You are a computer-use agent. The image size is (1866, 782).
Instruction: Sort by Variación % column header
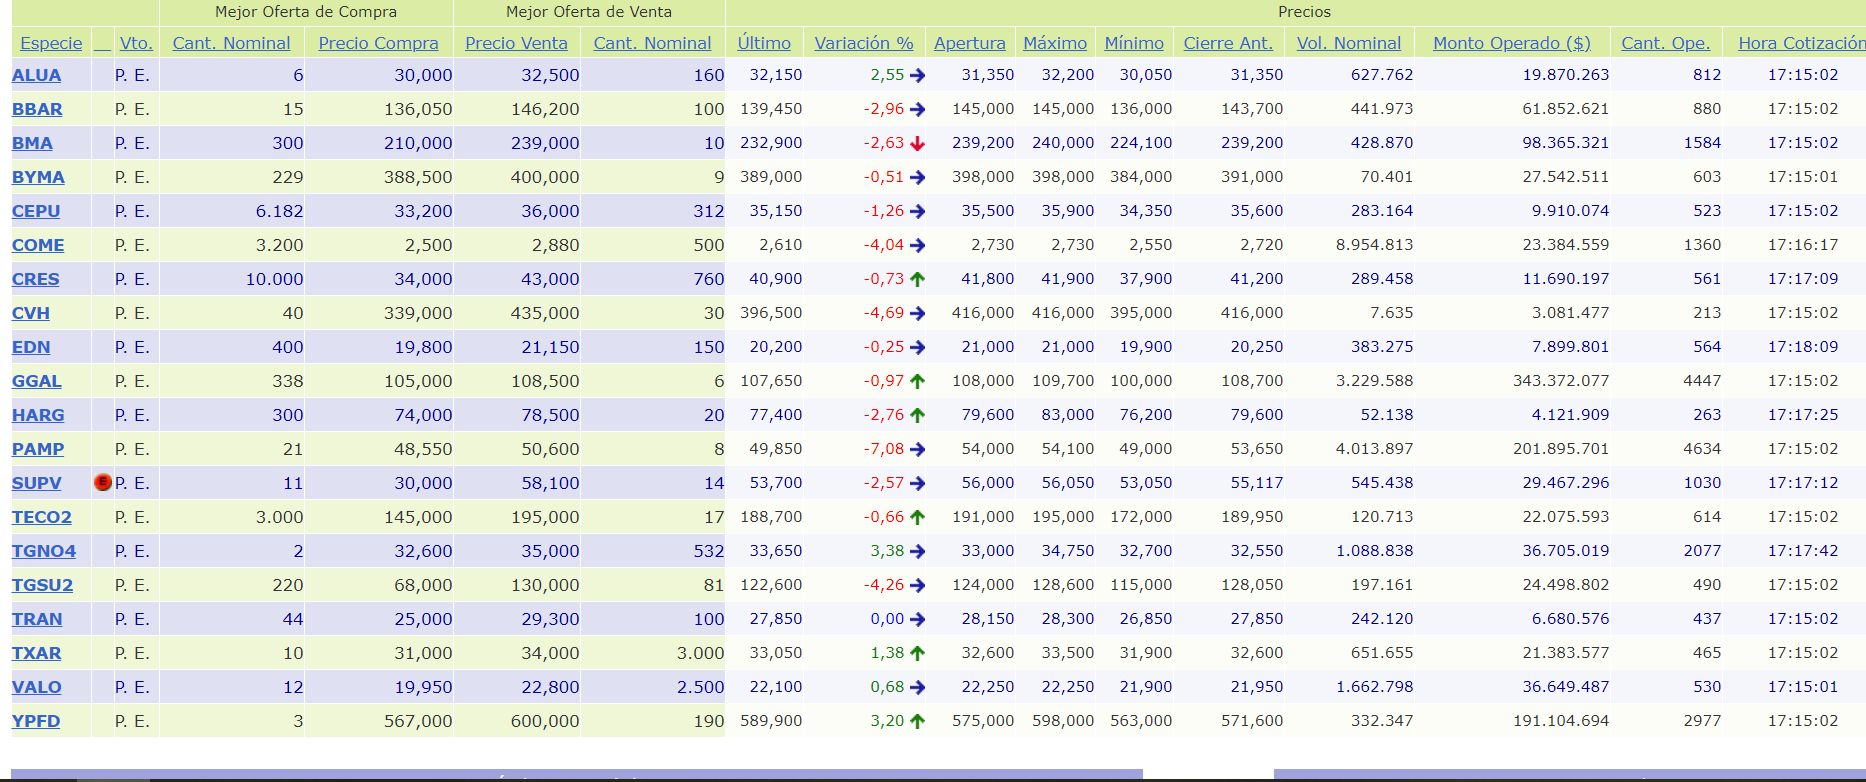coord(864,43)
